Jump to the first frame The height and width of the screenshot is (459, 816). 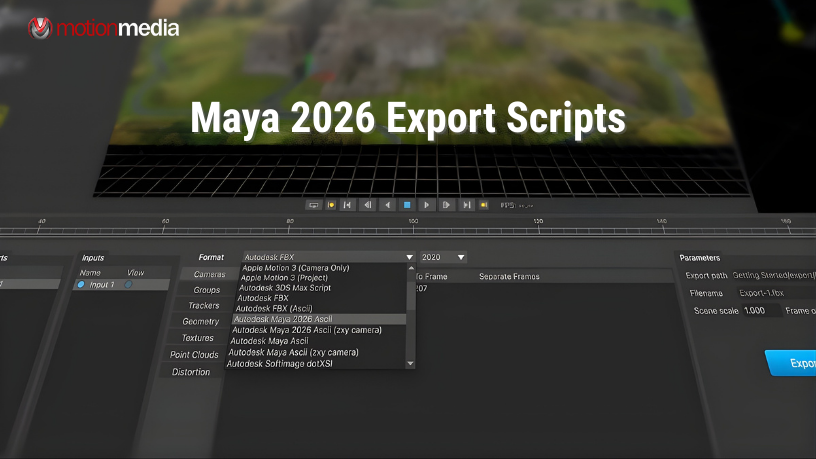347,205
